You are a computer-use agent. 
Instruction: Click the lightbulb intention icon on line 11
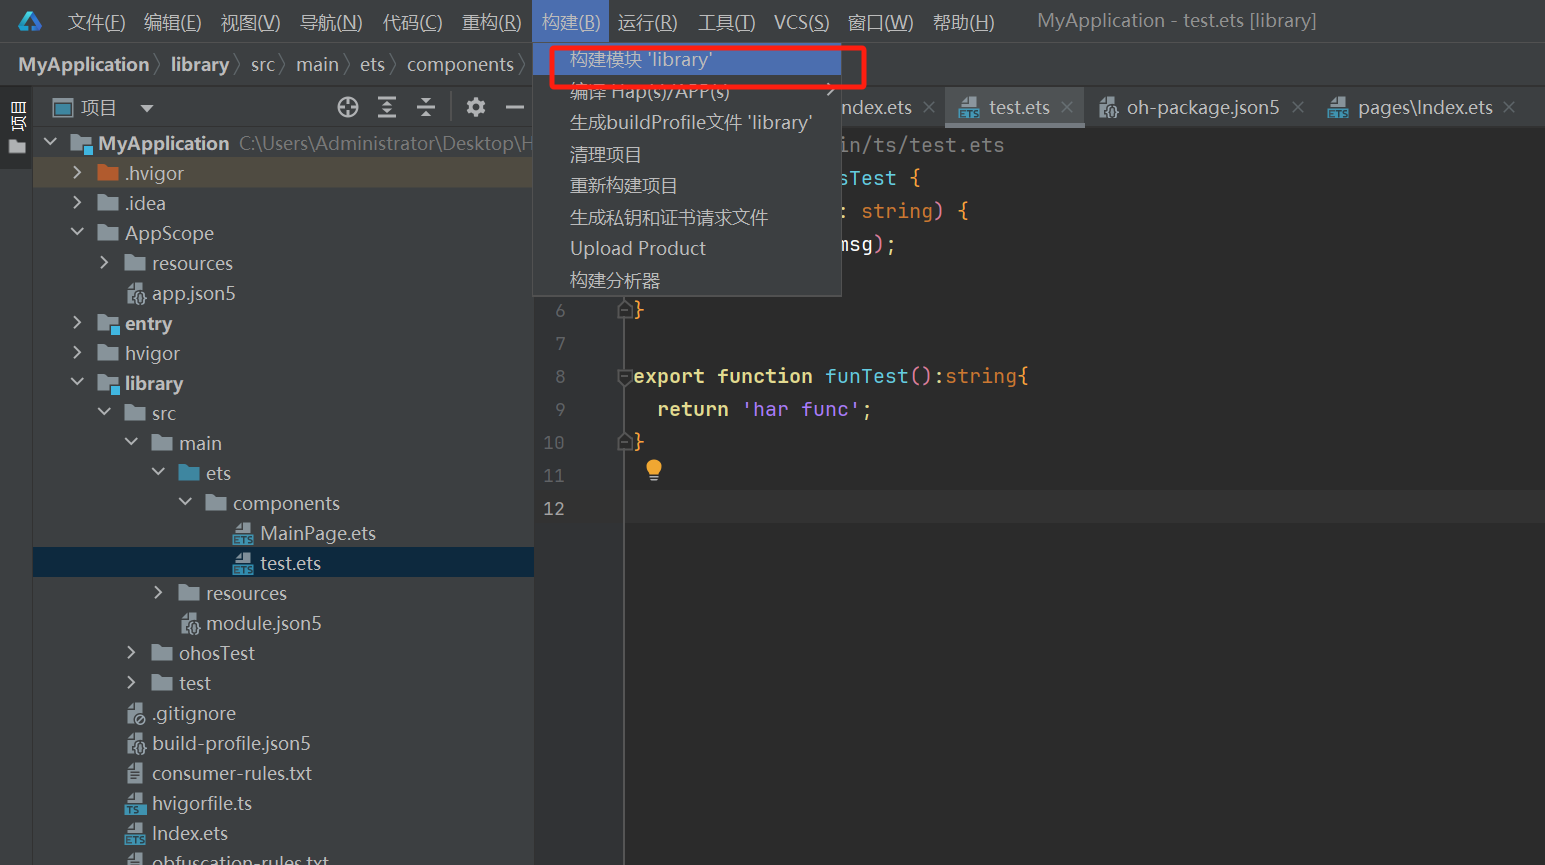point(654,470)
